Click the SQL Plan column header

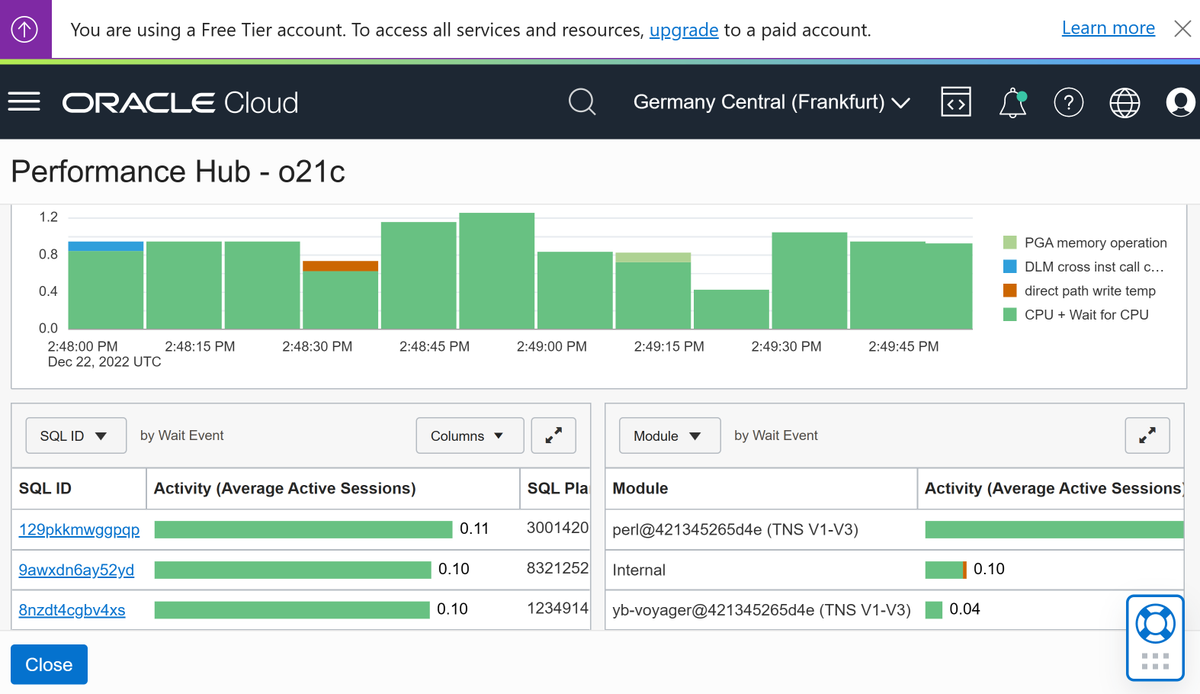(x=557, y=488)
